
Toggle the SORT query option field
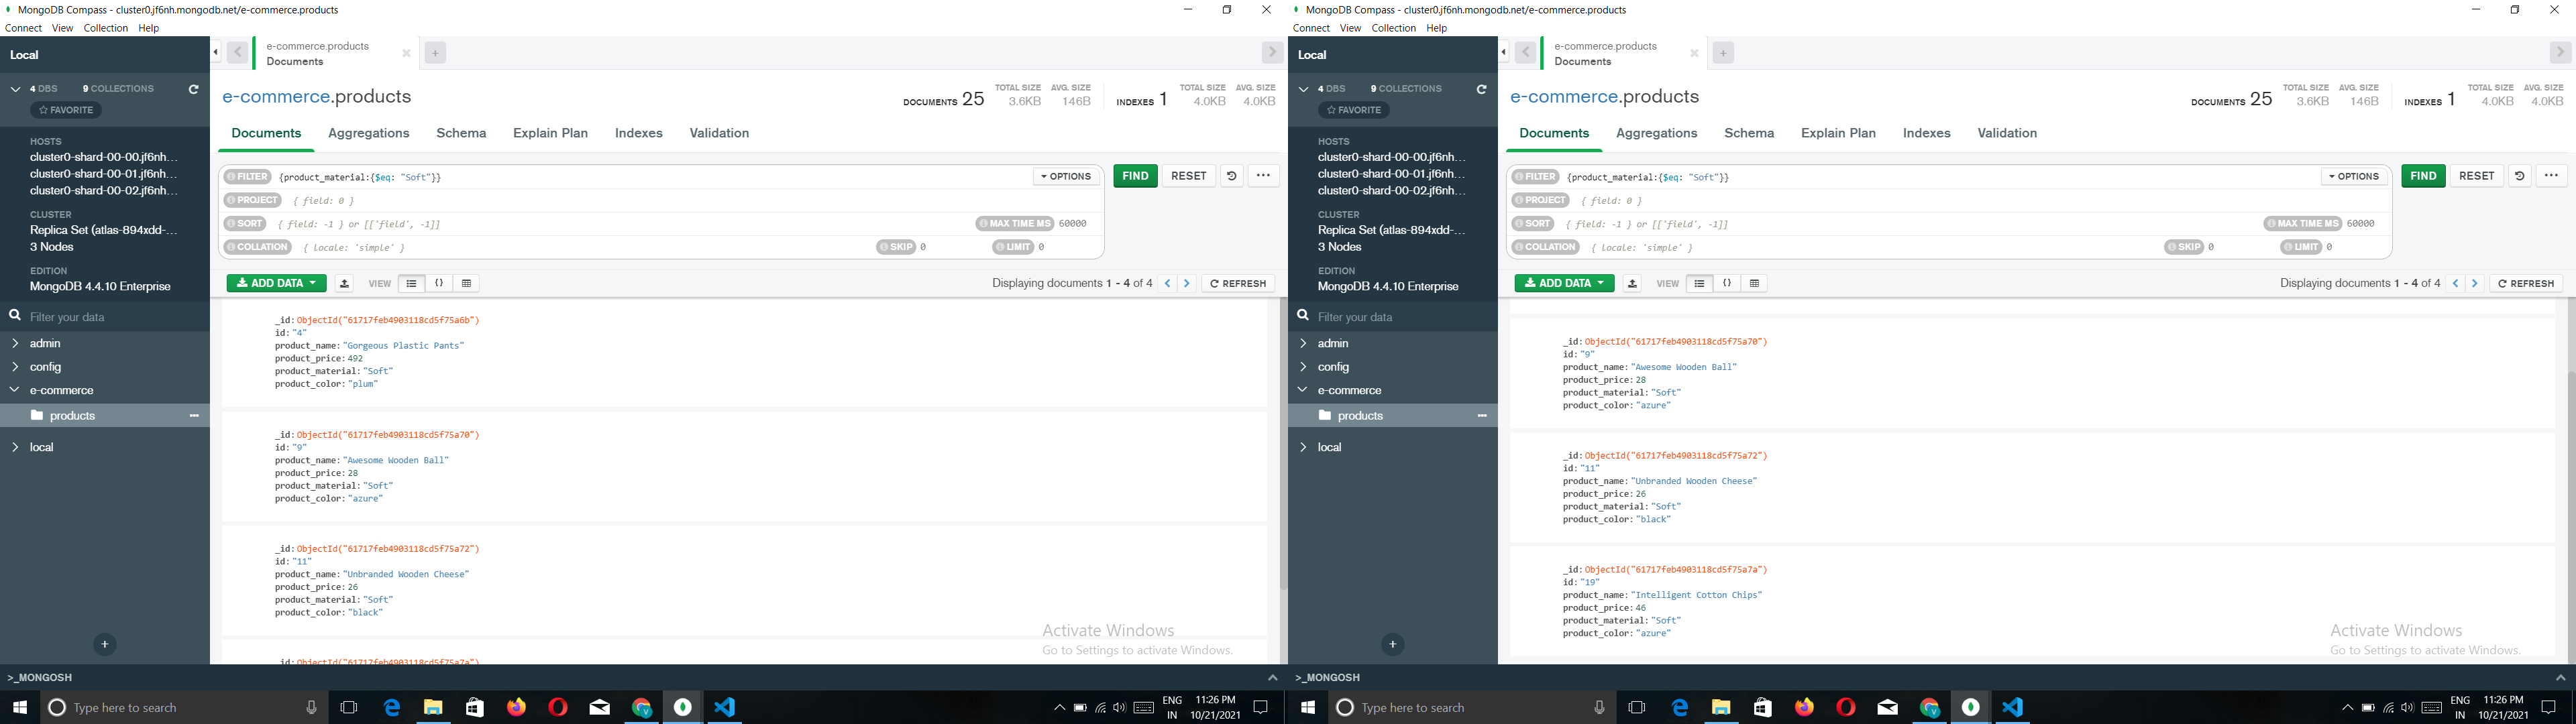pyautogui.click(x=245, y=223)
